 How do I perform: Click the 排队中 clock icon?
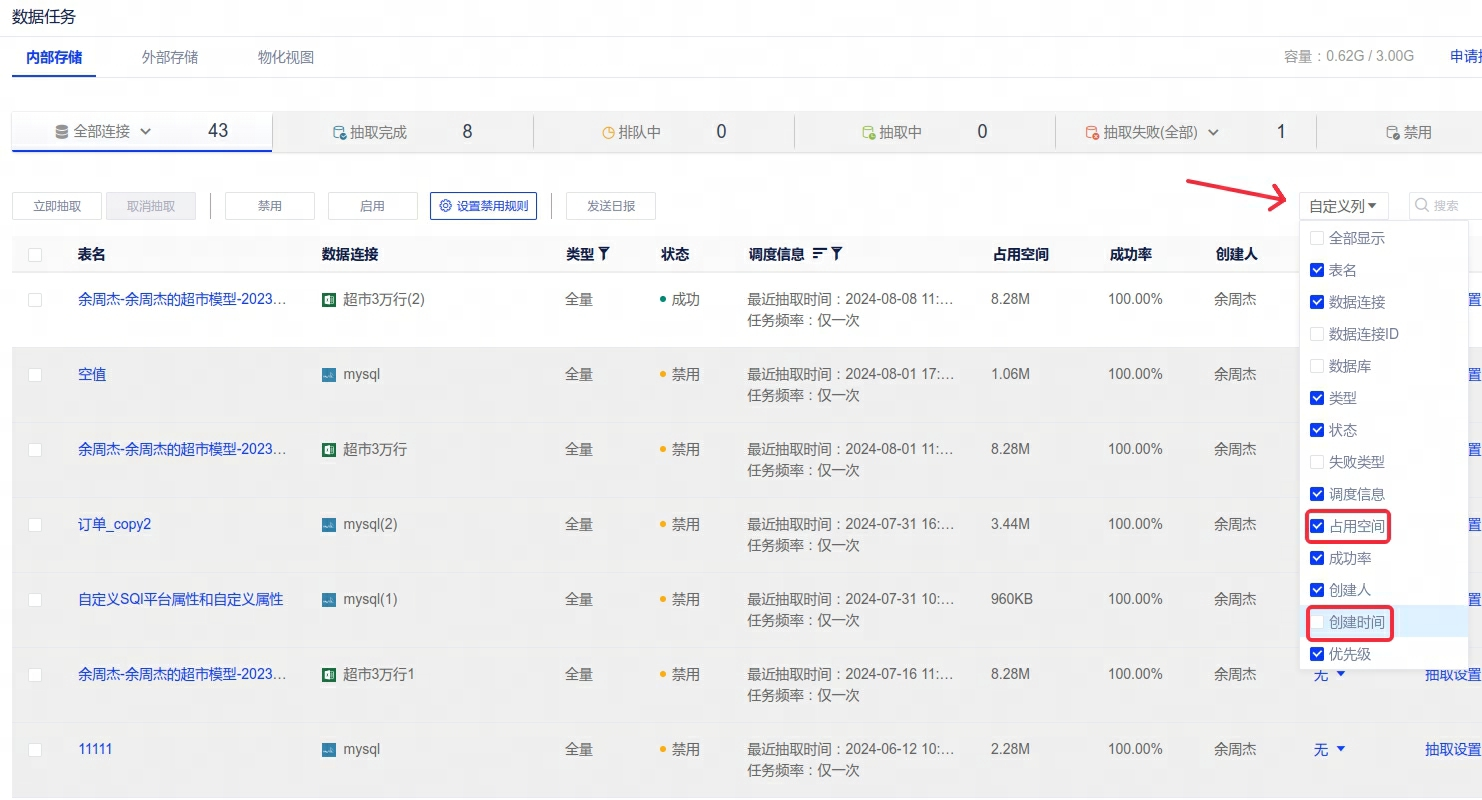click(x=608, y=132)
